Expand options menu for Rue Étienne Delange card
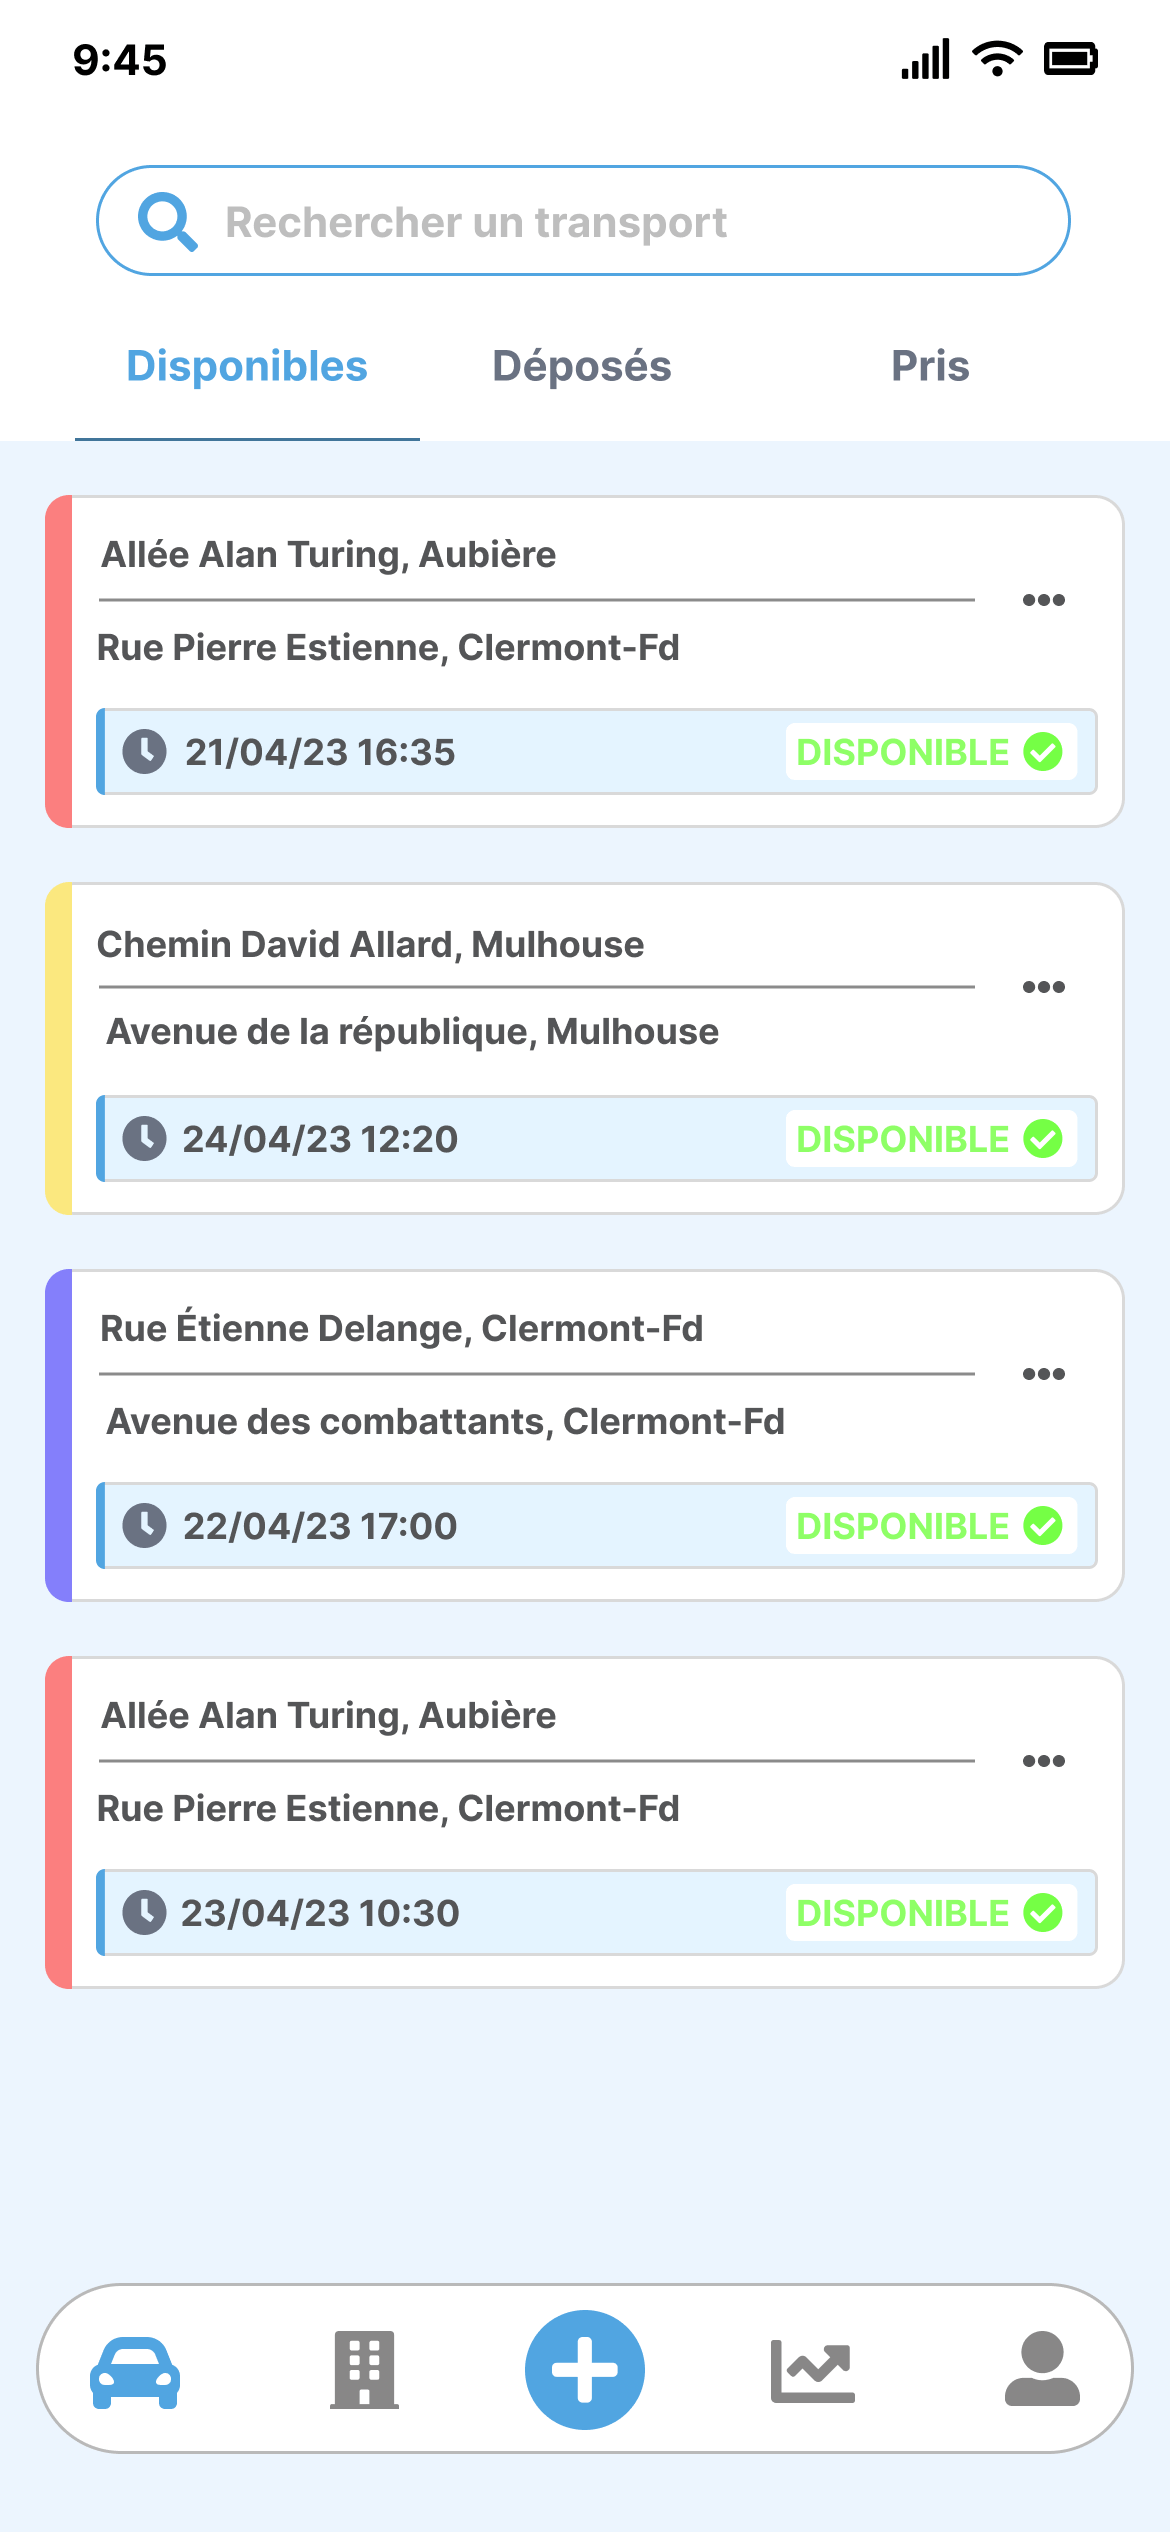The width and height of the screenshot is (1170, 2532). 1043,1374
